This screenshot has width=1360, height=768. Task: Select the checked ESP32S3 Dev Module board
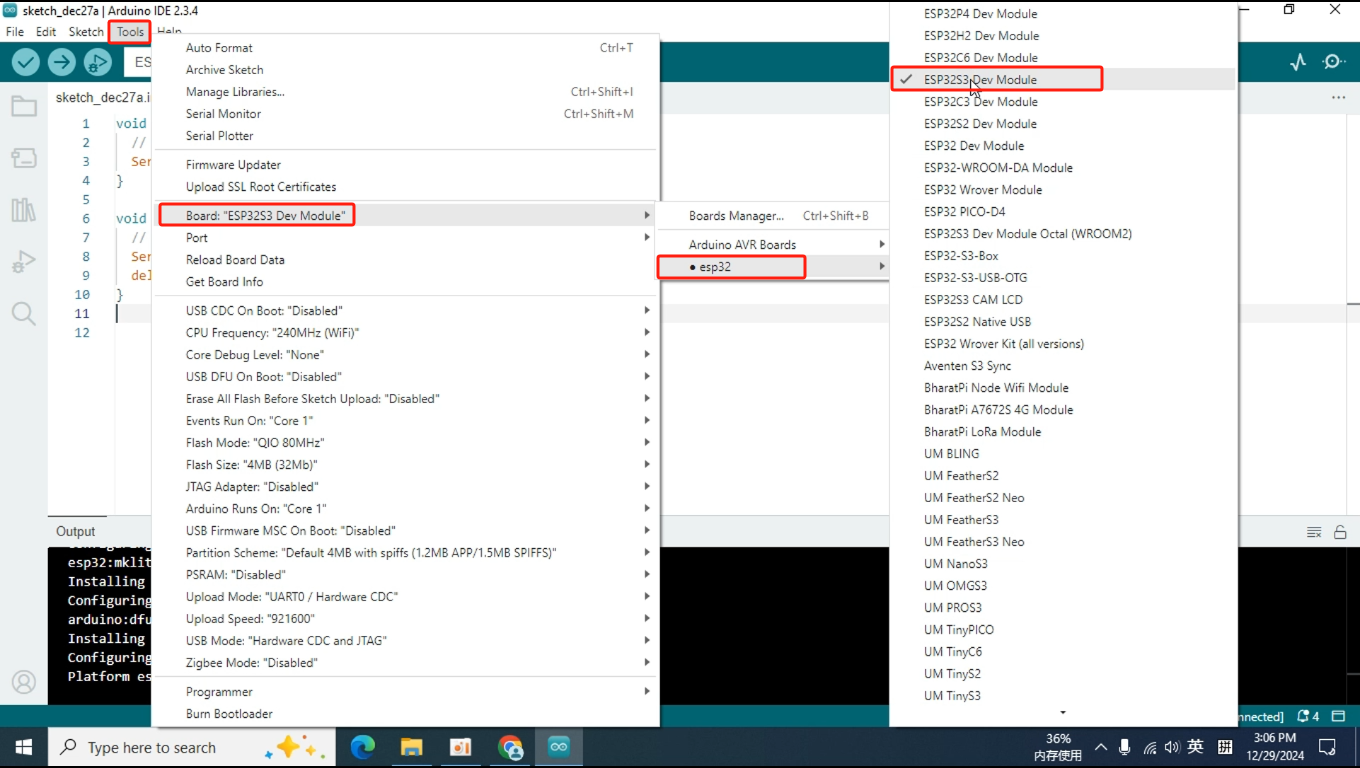[1062, 80]
